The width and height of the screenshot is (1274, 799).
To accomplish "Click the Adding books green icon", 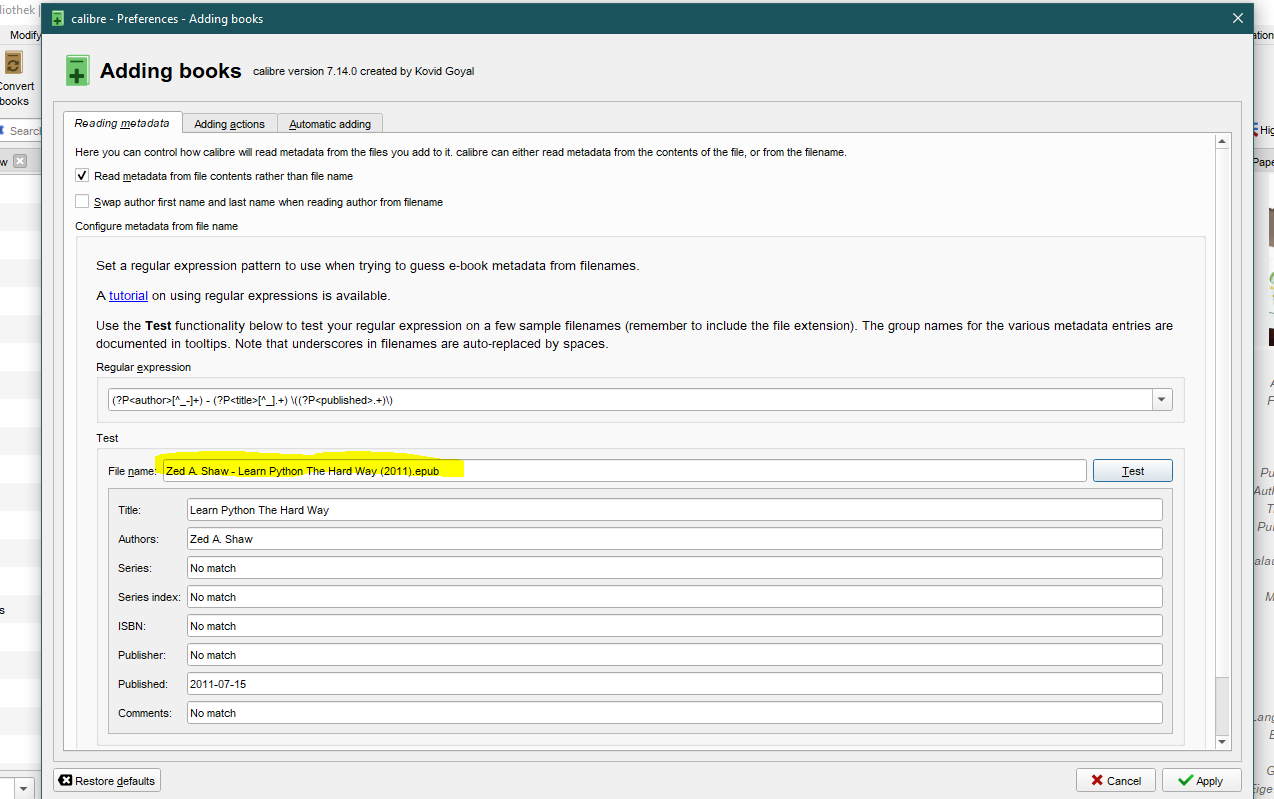I will 77,71.
